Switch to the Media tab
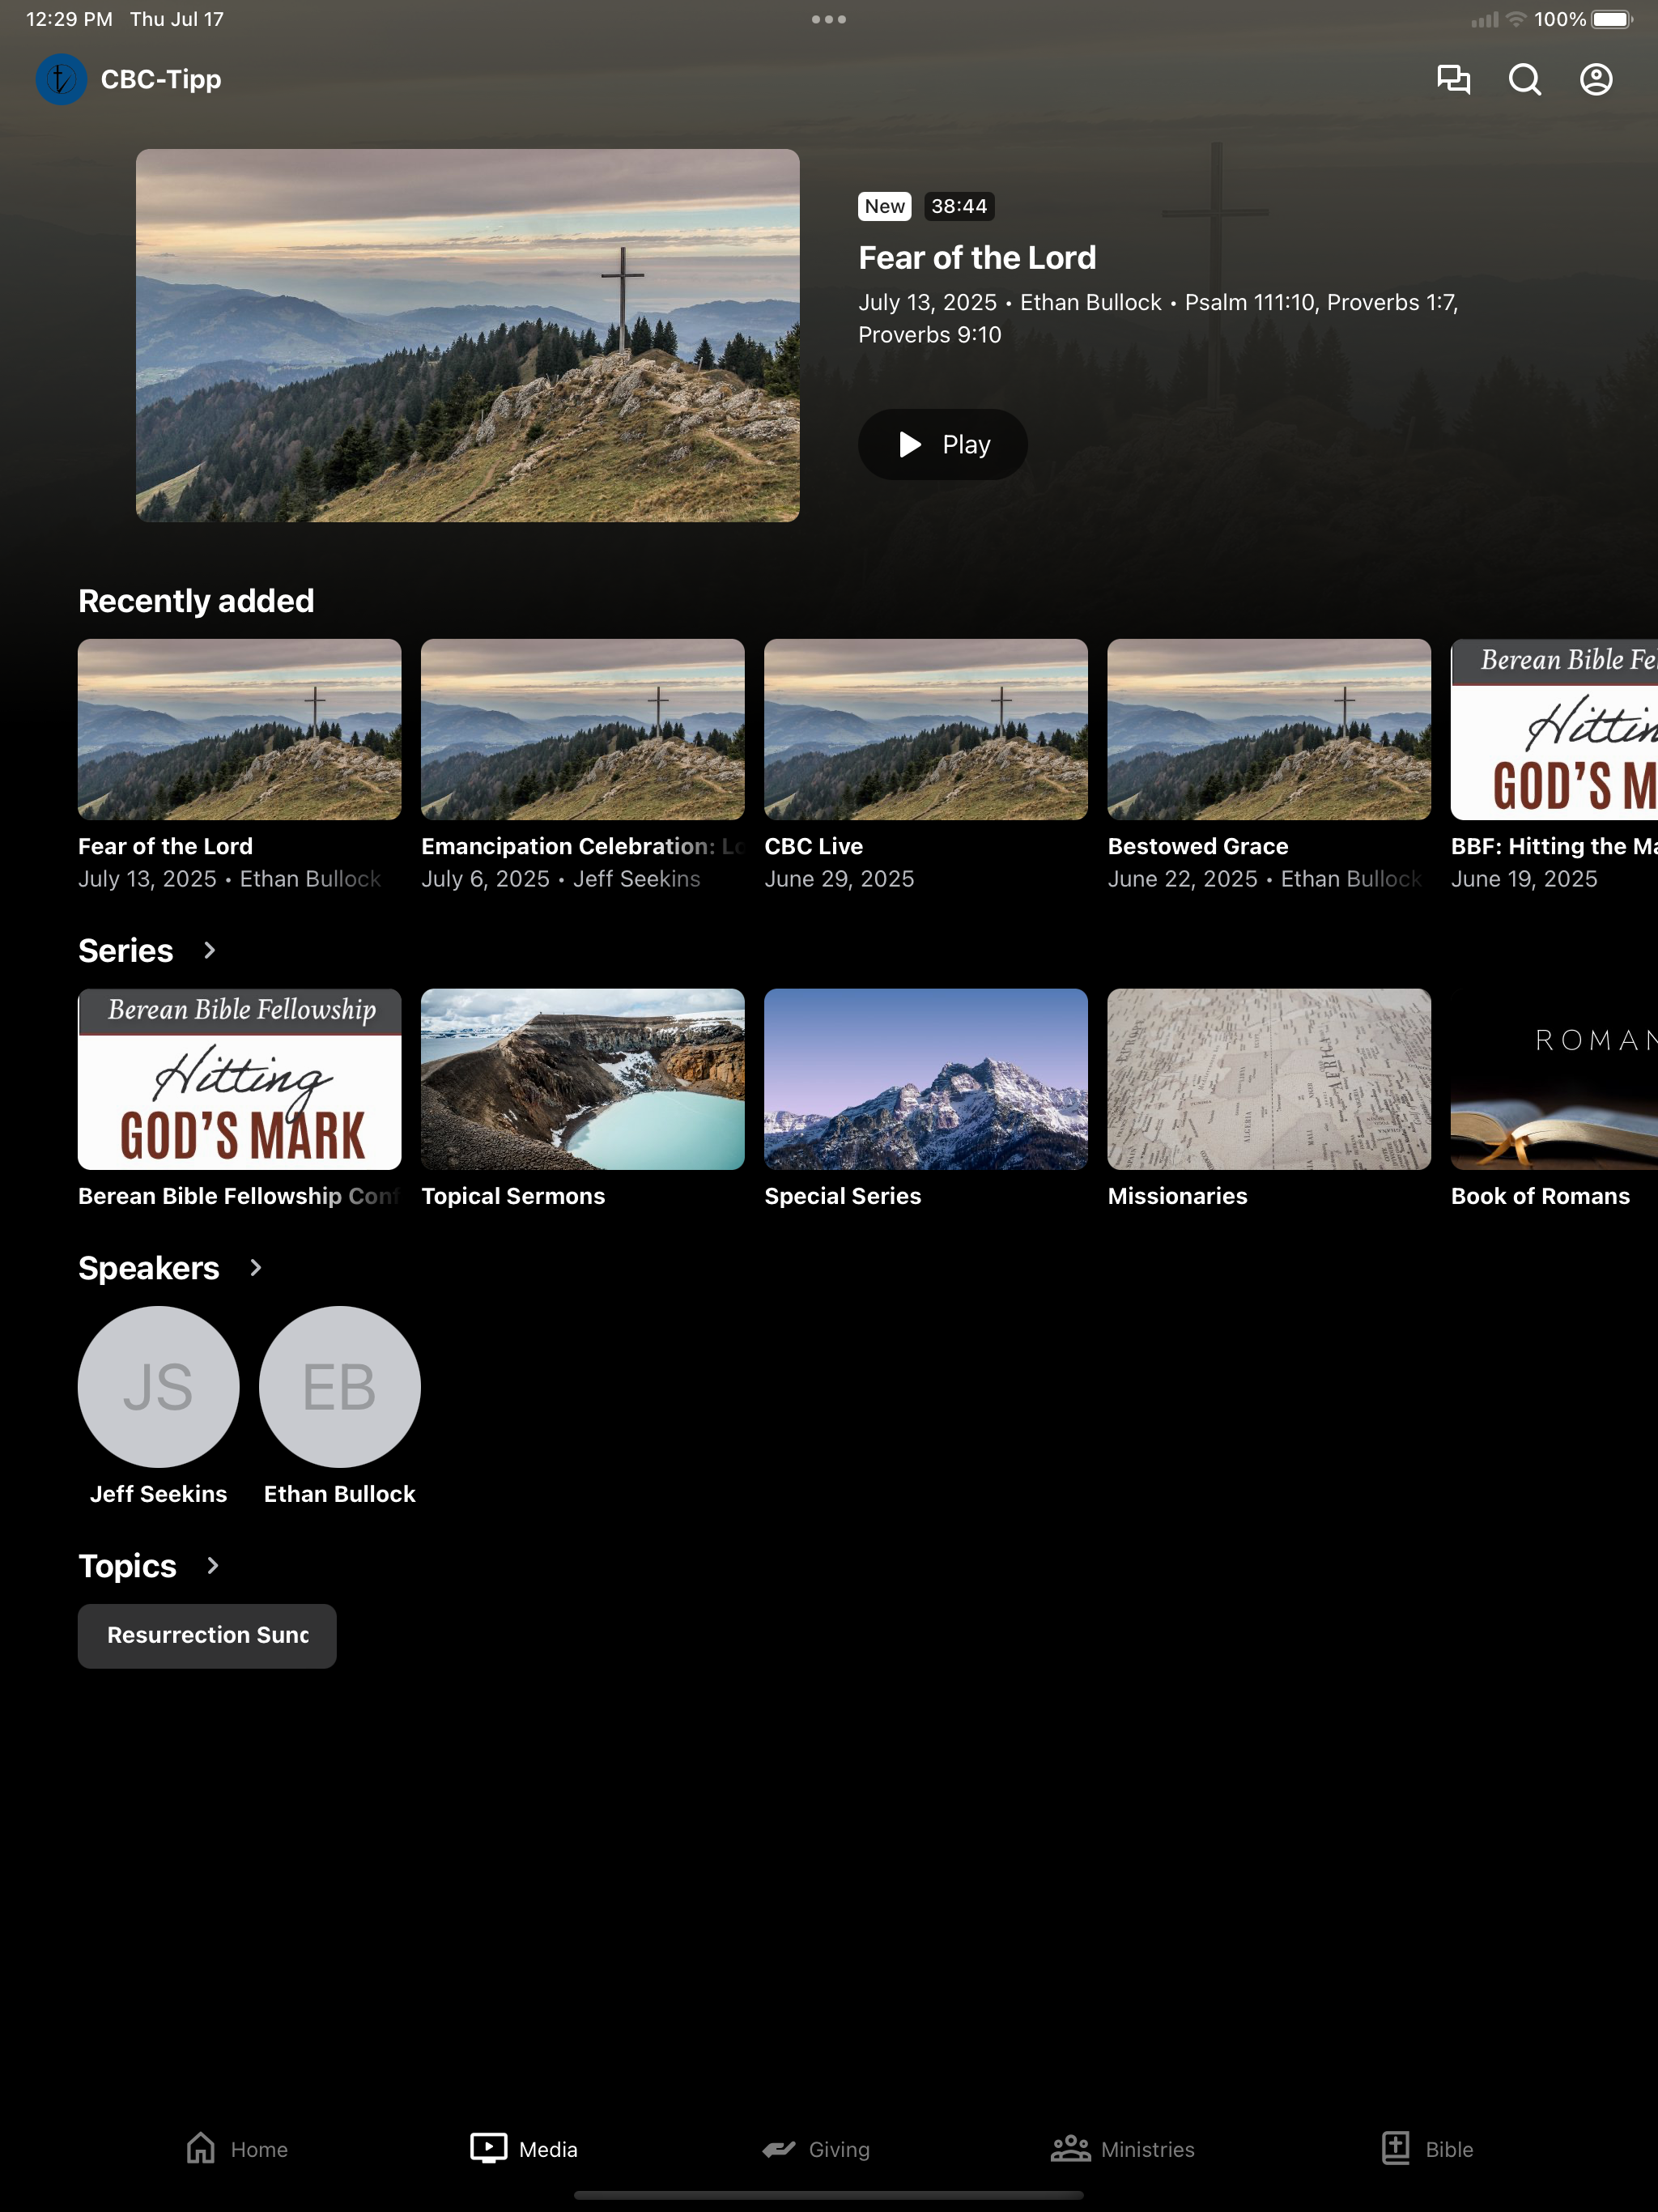The image size is (1658, 2212). (x=524, y=2148)
